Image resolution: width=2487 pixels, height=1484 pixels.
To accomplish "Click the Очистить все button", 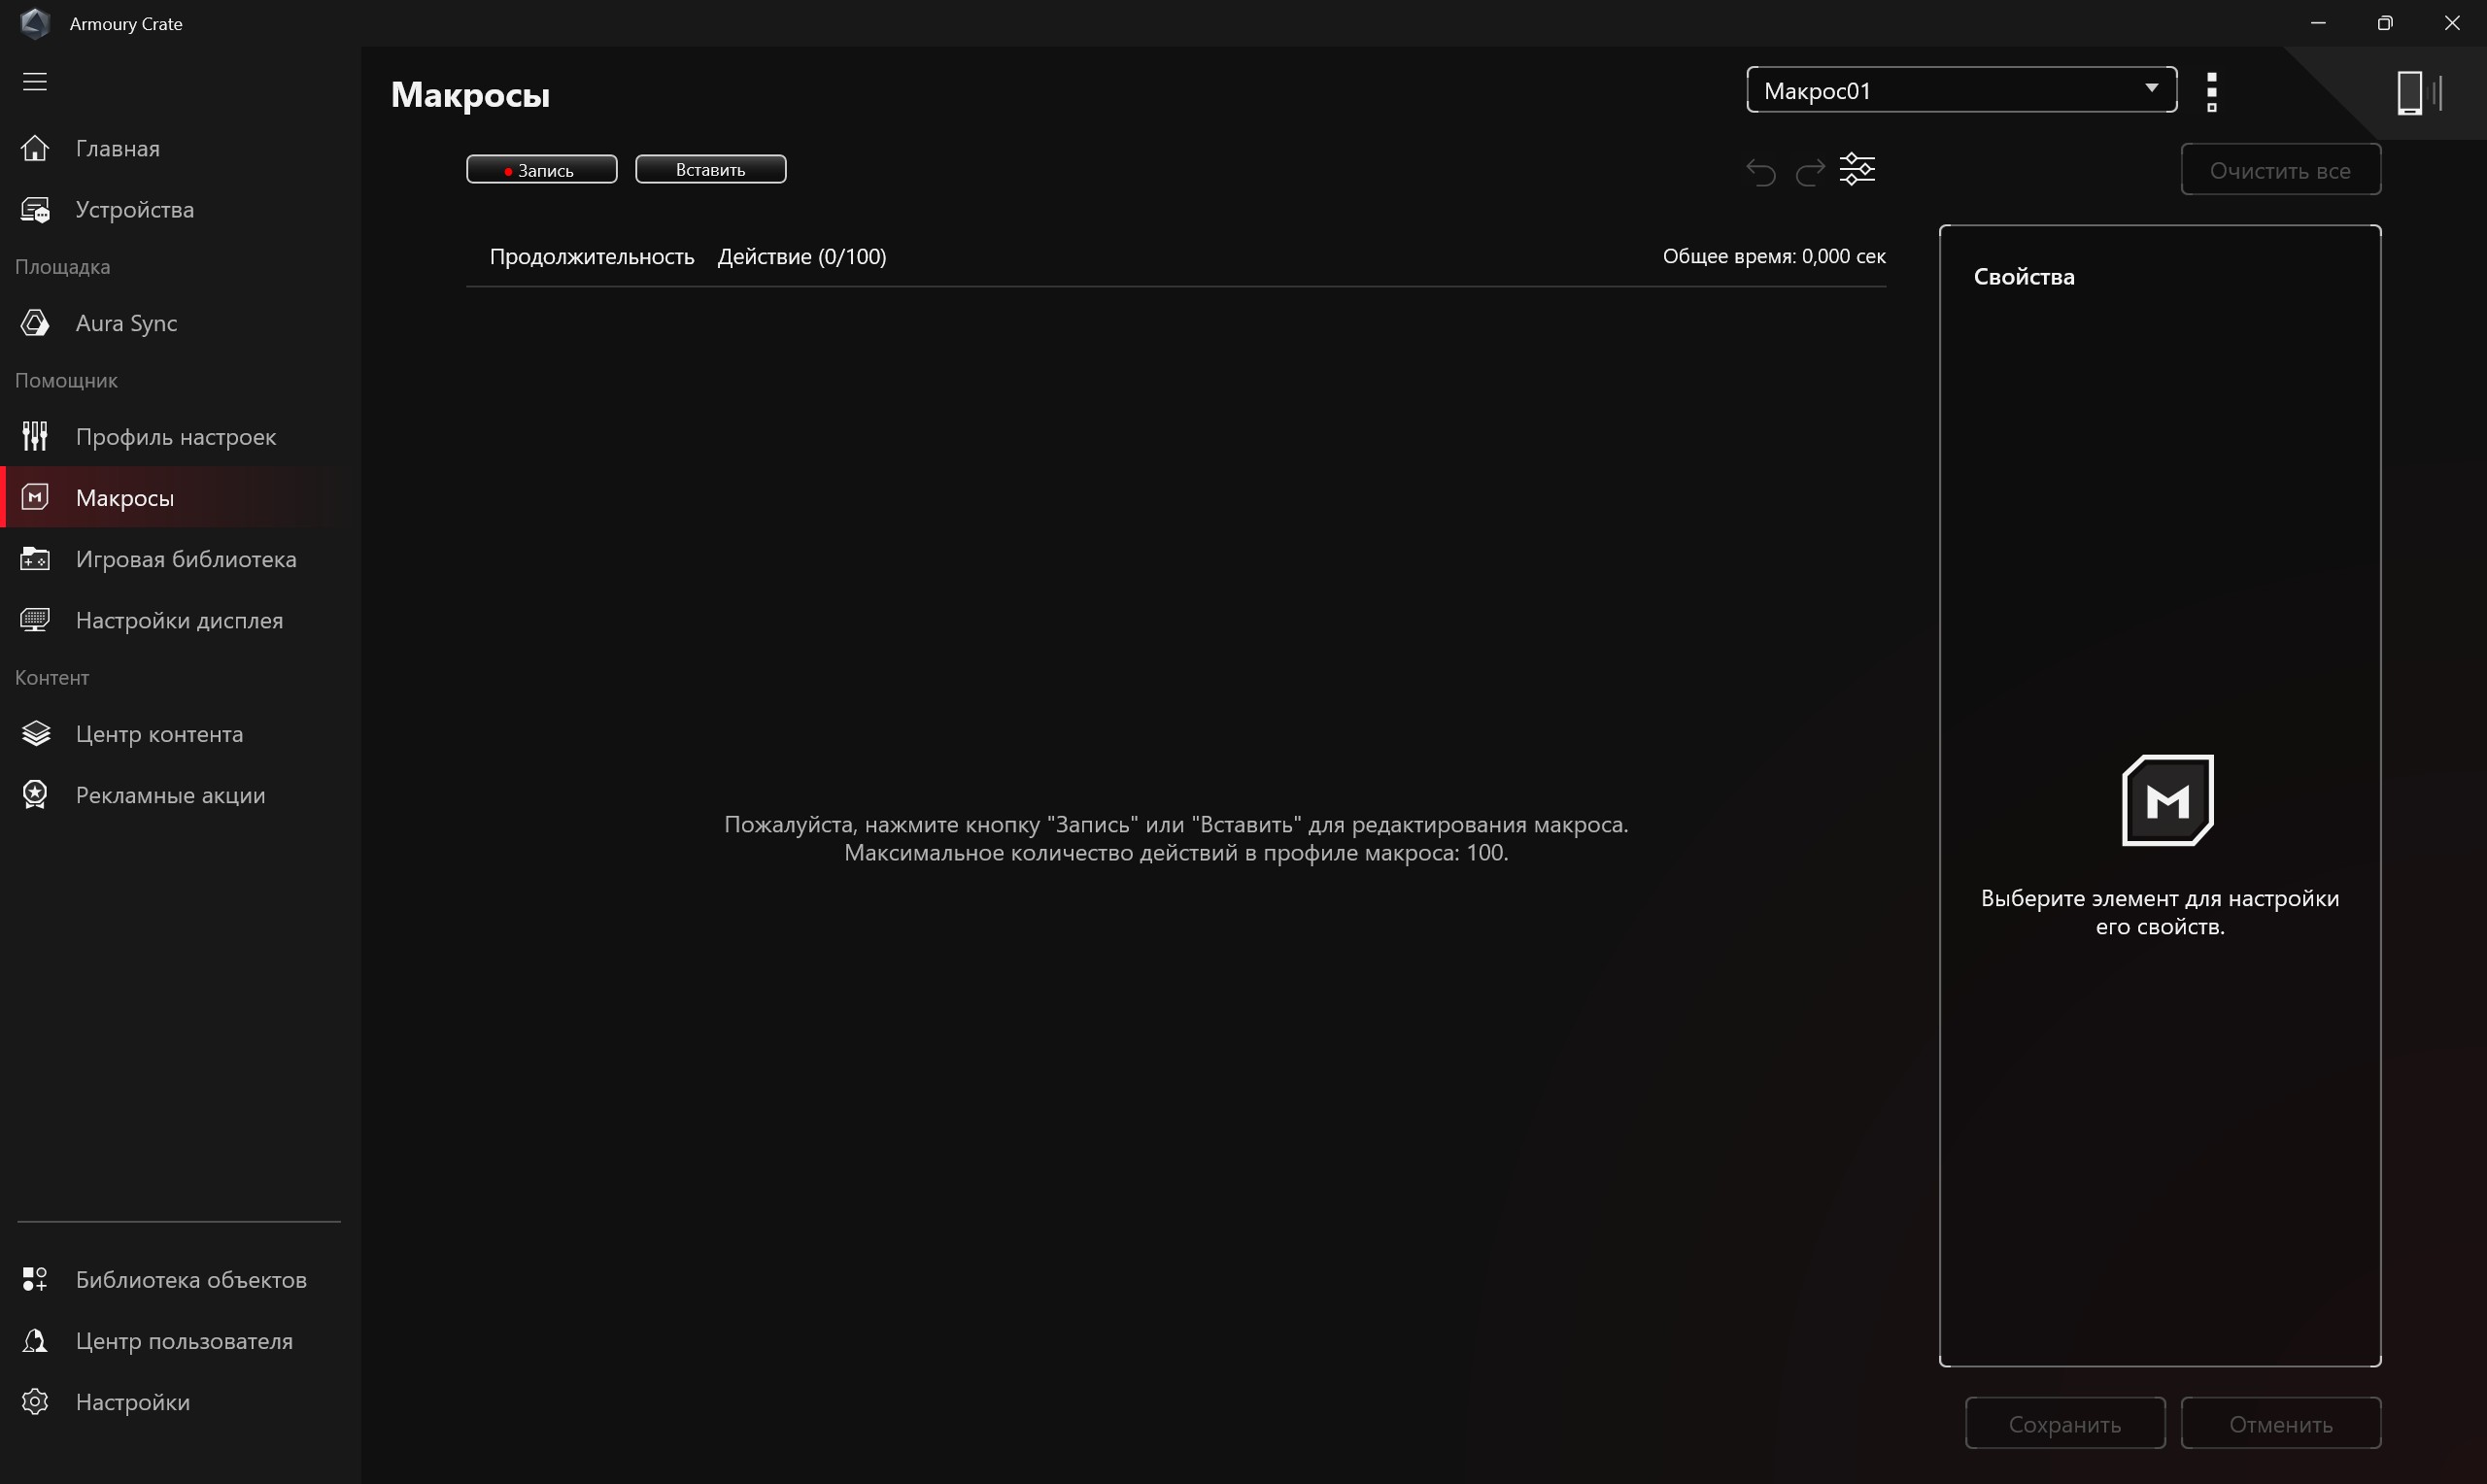I will pos(2280,170).
